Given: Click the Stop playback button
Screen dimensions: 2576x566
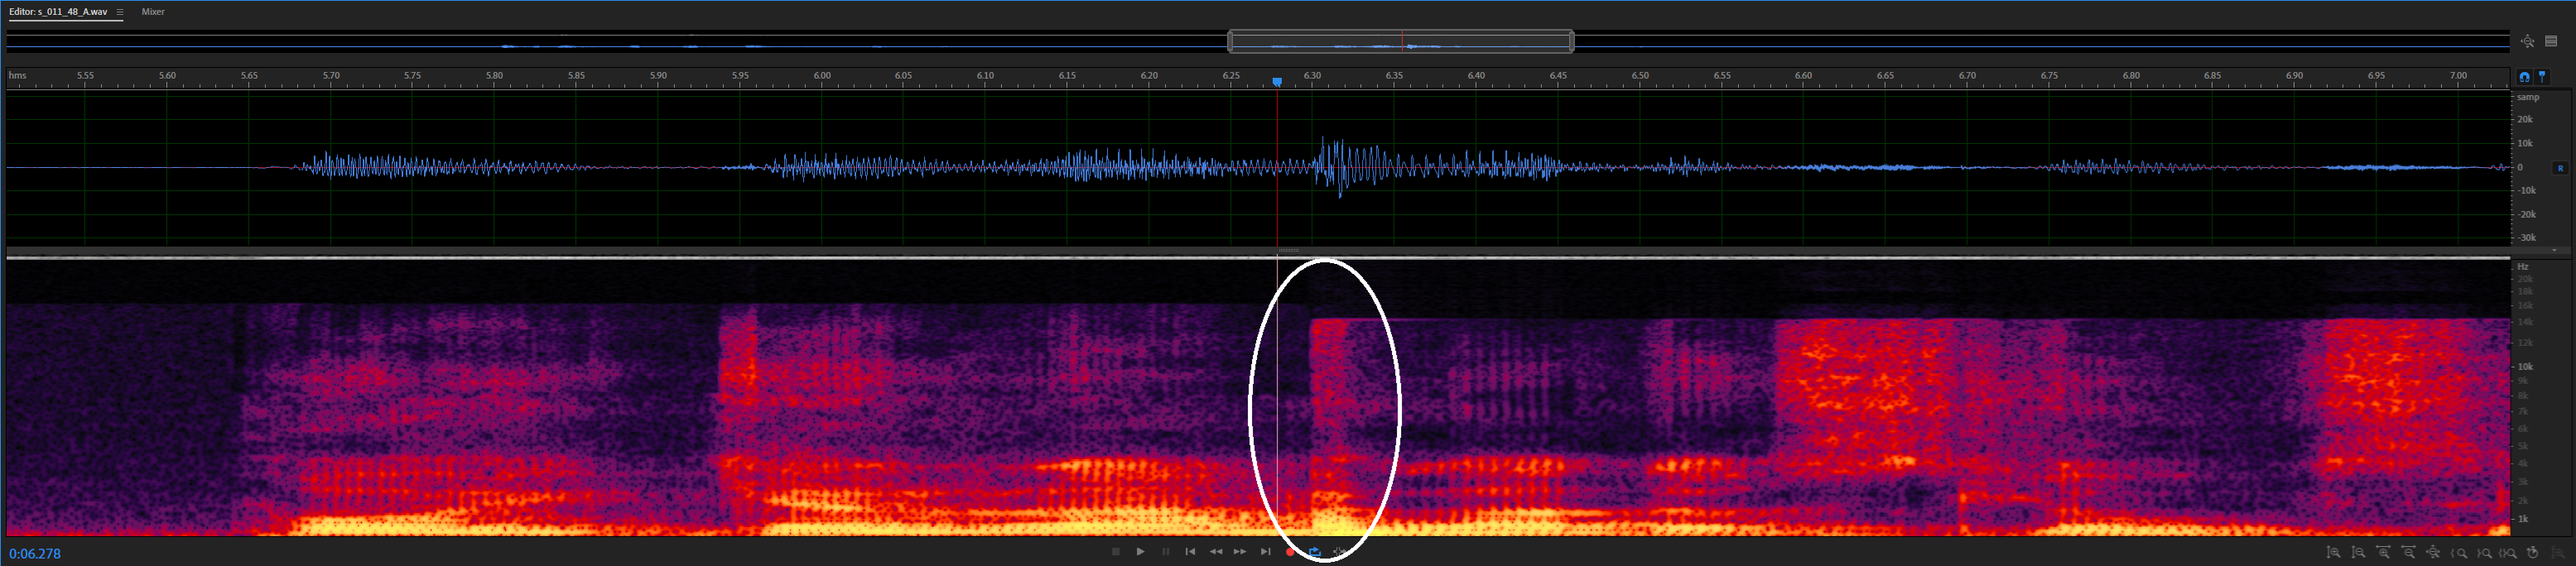Looking at the screenshot, I should [x=1115, y=552].
